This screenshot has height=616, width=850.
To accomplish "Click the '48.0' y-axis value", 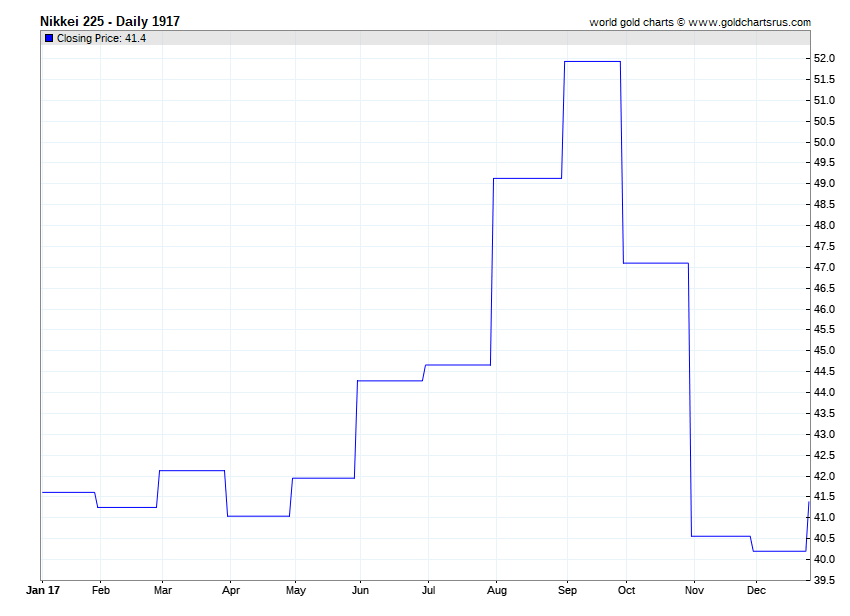I will [x=824, y=225].
